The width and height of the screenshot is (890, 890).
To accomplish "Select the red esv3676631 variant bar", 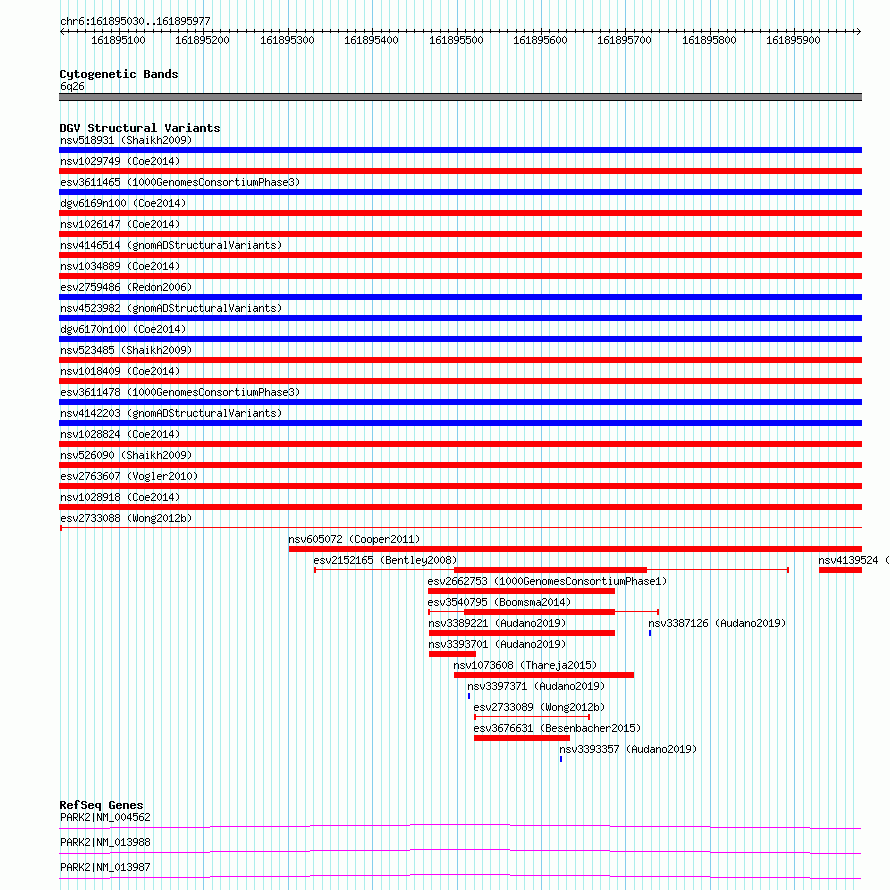I will pyautogui.click(x=522, y=738).
